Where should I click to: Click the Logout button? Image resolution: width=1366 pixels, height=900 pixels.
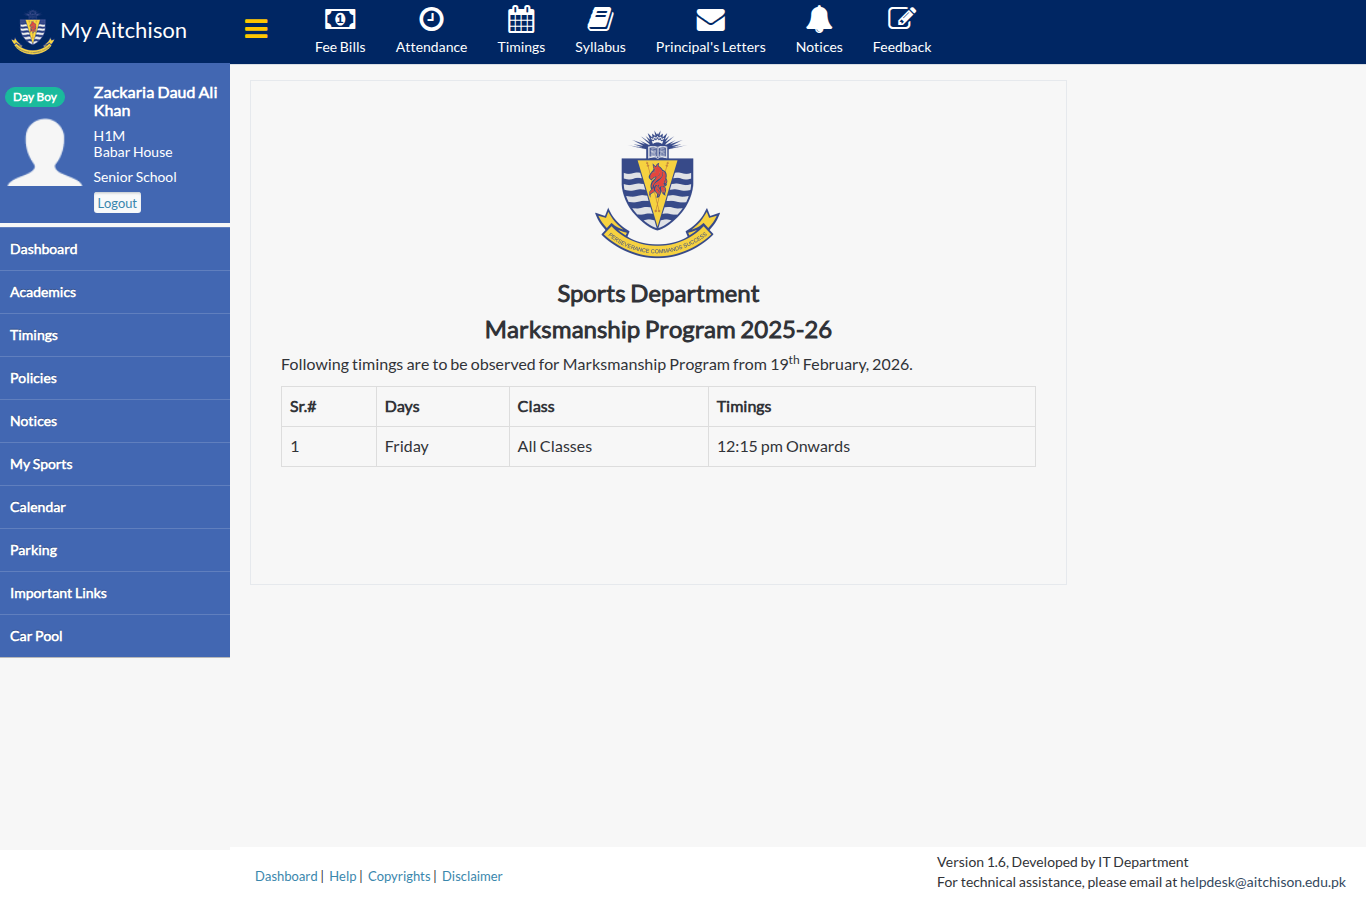[117, 203]
